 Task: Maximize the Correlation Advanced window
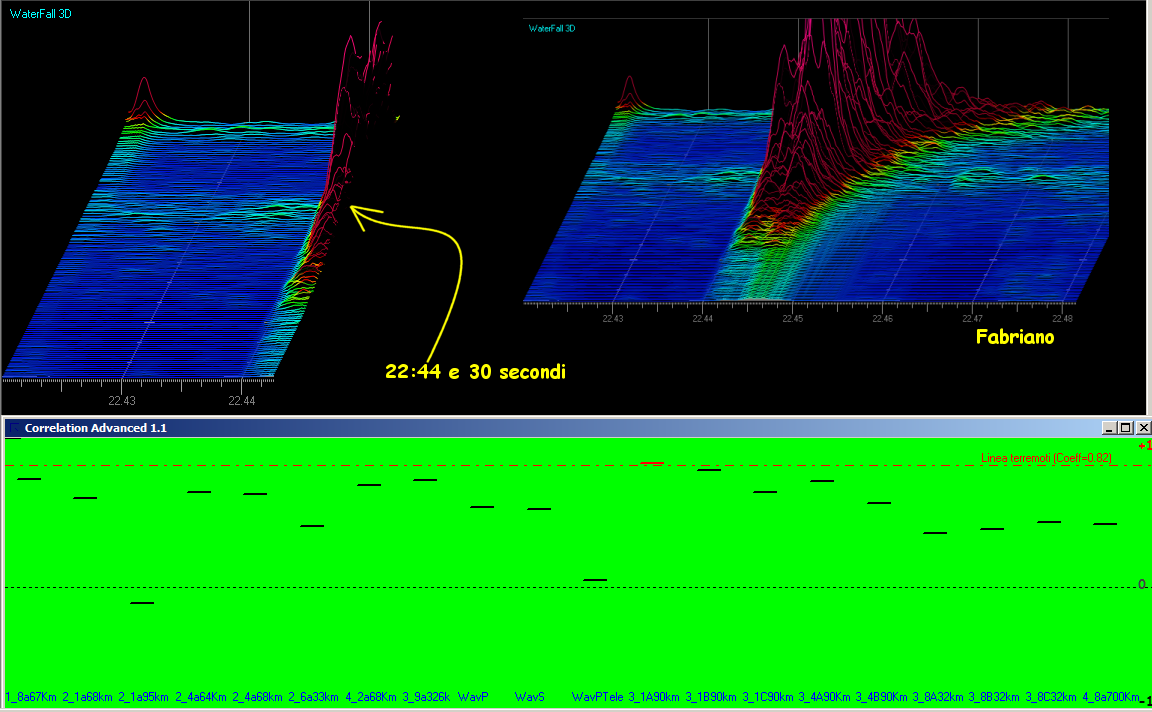tap(1124, 427)
